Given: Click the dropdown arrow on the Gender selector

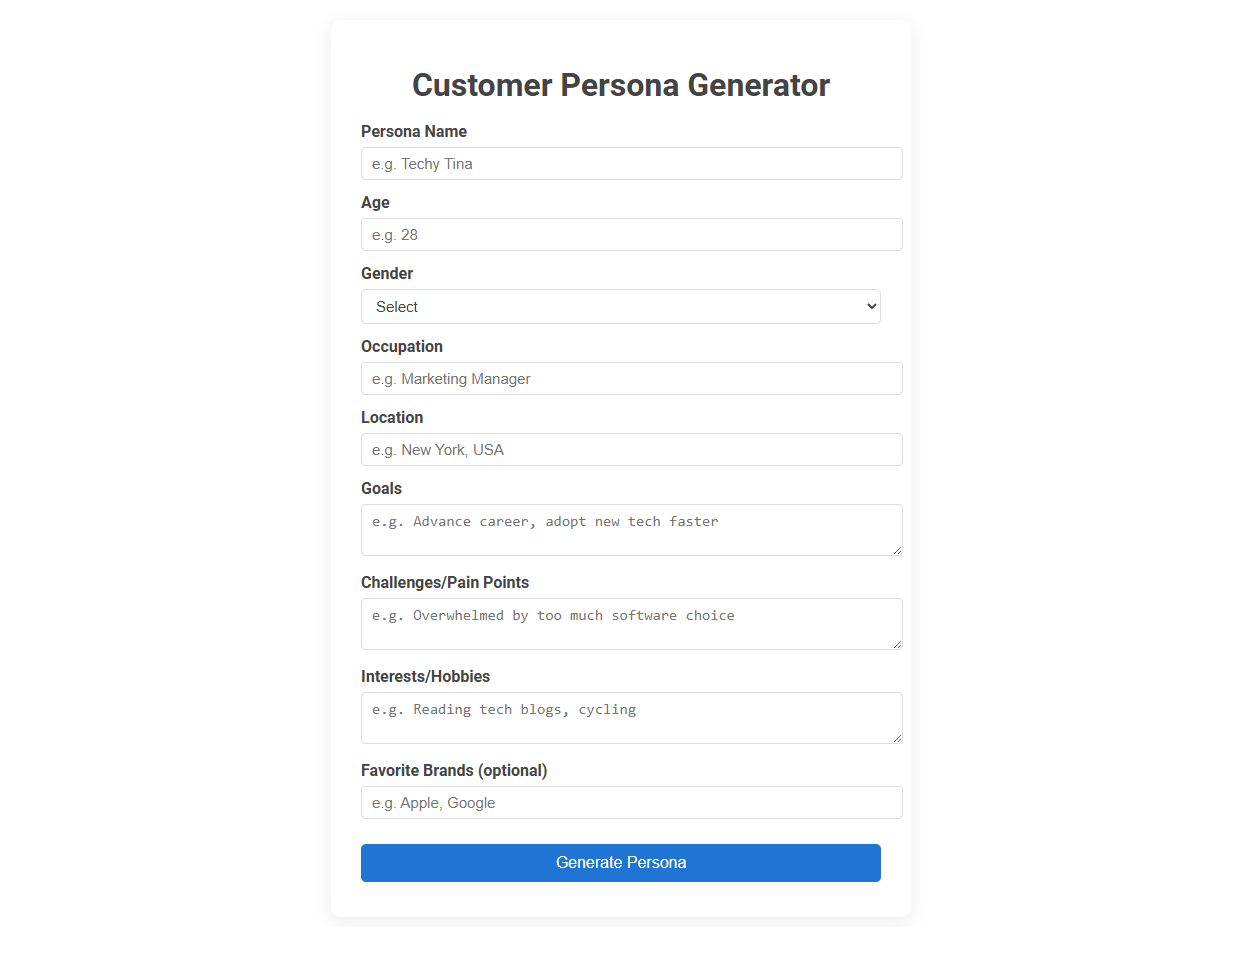Looking at the screenshot, I should [869, 306].
